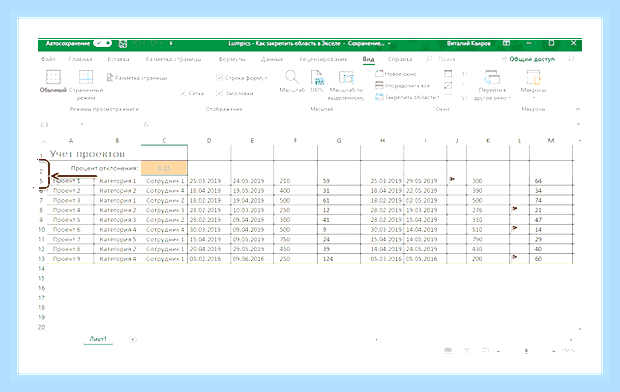This screenshot has height=392, width=620.
Task: Switch to Данные tab
Action: (x=272, y=59)
